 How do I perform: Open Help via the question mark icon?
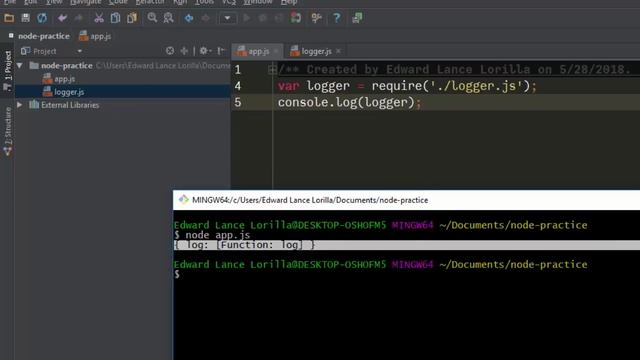(336, 18)
